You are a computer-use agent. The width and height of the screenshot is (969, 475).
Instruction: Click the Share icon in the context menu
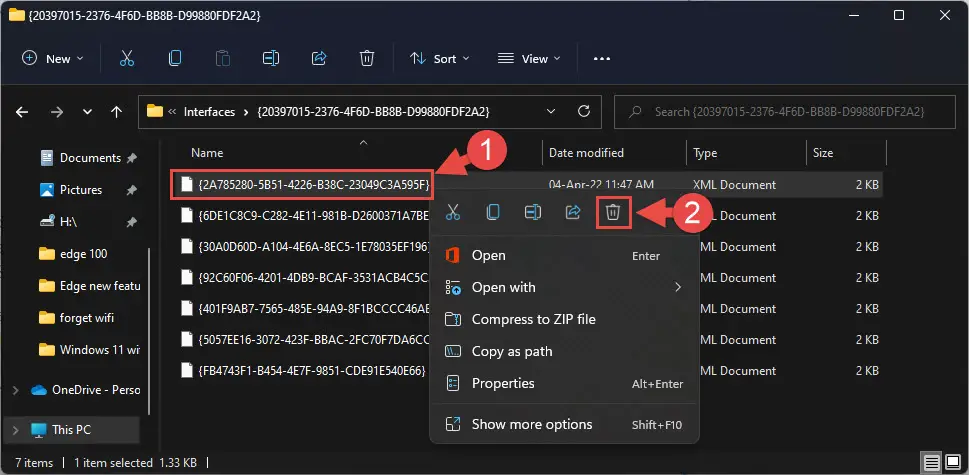(573, 212)
